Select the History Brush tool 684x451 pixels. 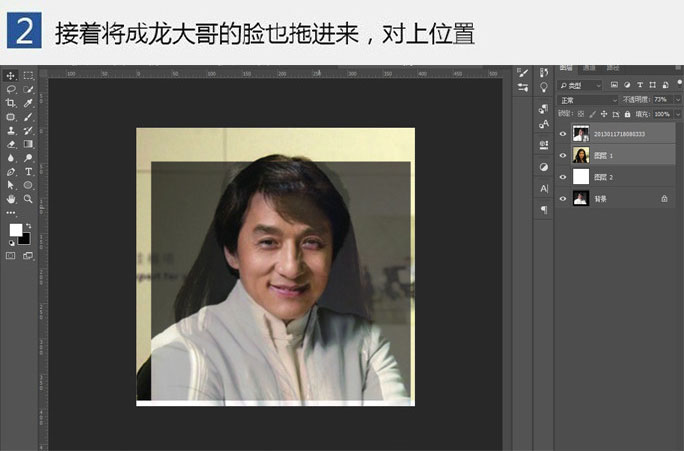tap(28, 130)
